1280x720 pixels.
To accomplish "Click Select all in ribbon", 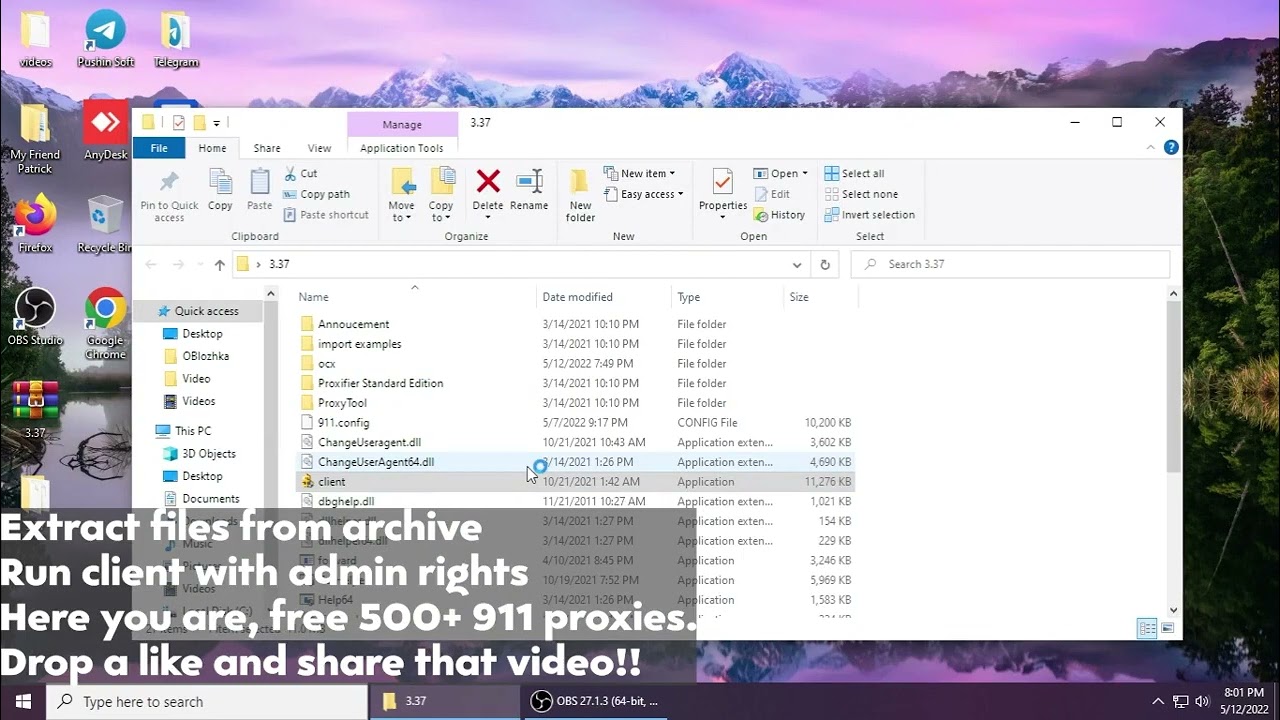I will pos(855,174).
